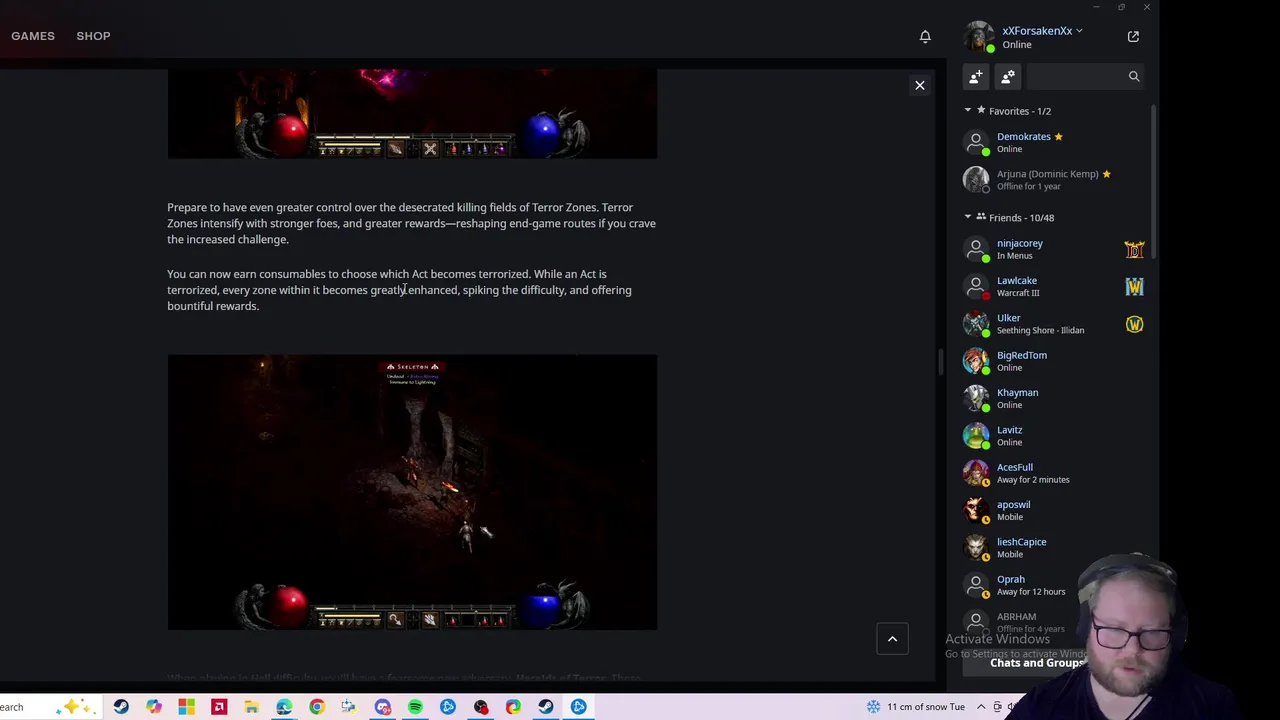This screenshot has width=1280, height=720.
Task: Open Battle.net active taskbar icon
Action: click(x=578, y=707)
